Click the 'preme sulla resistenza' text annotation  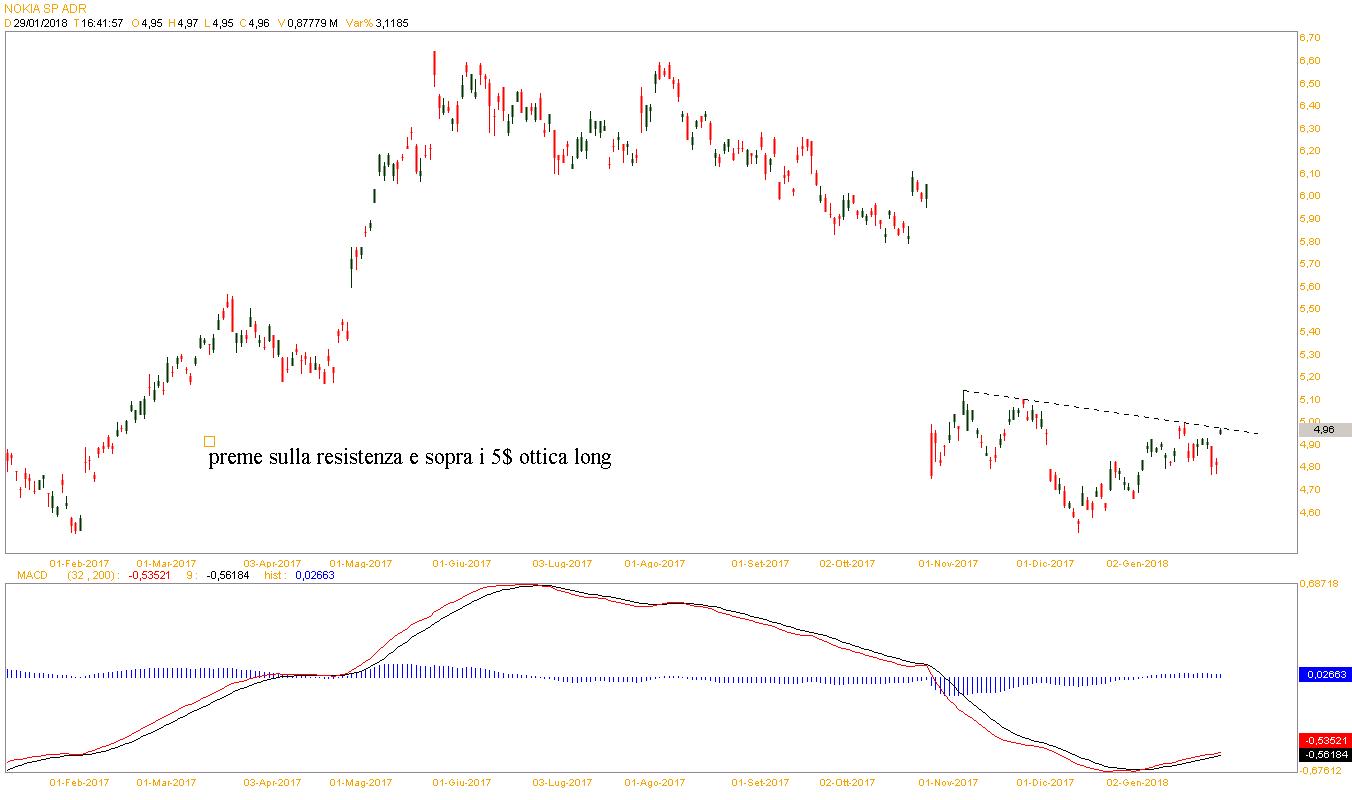pos(409,459)
